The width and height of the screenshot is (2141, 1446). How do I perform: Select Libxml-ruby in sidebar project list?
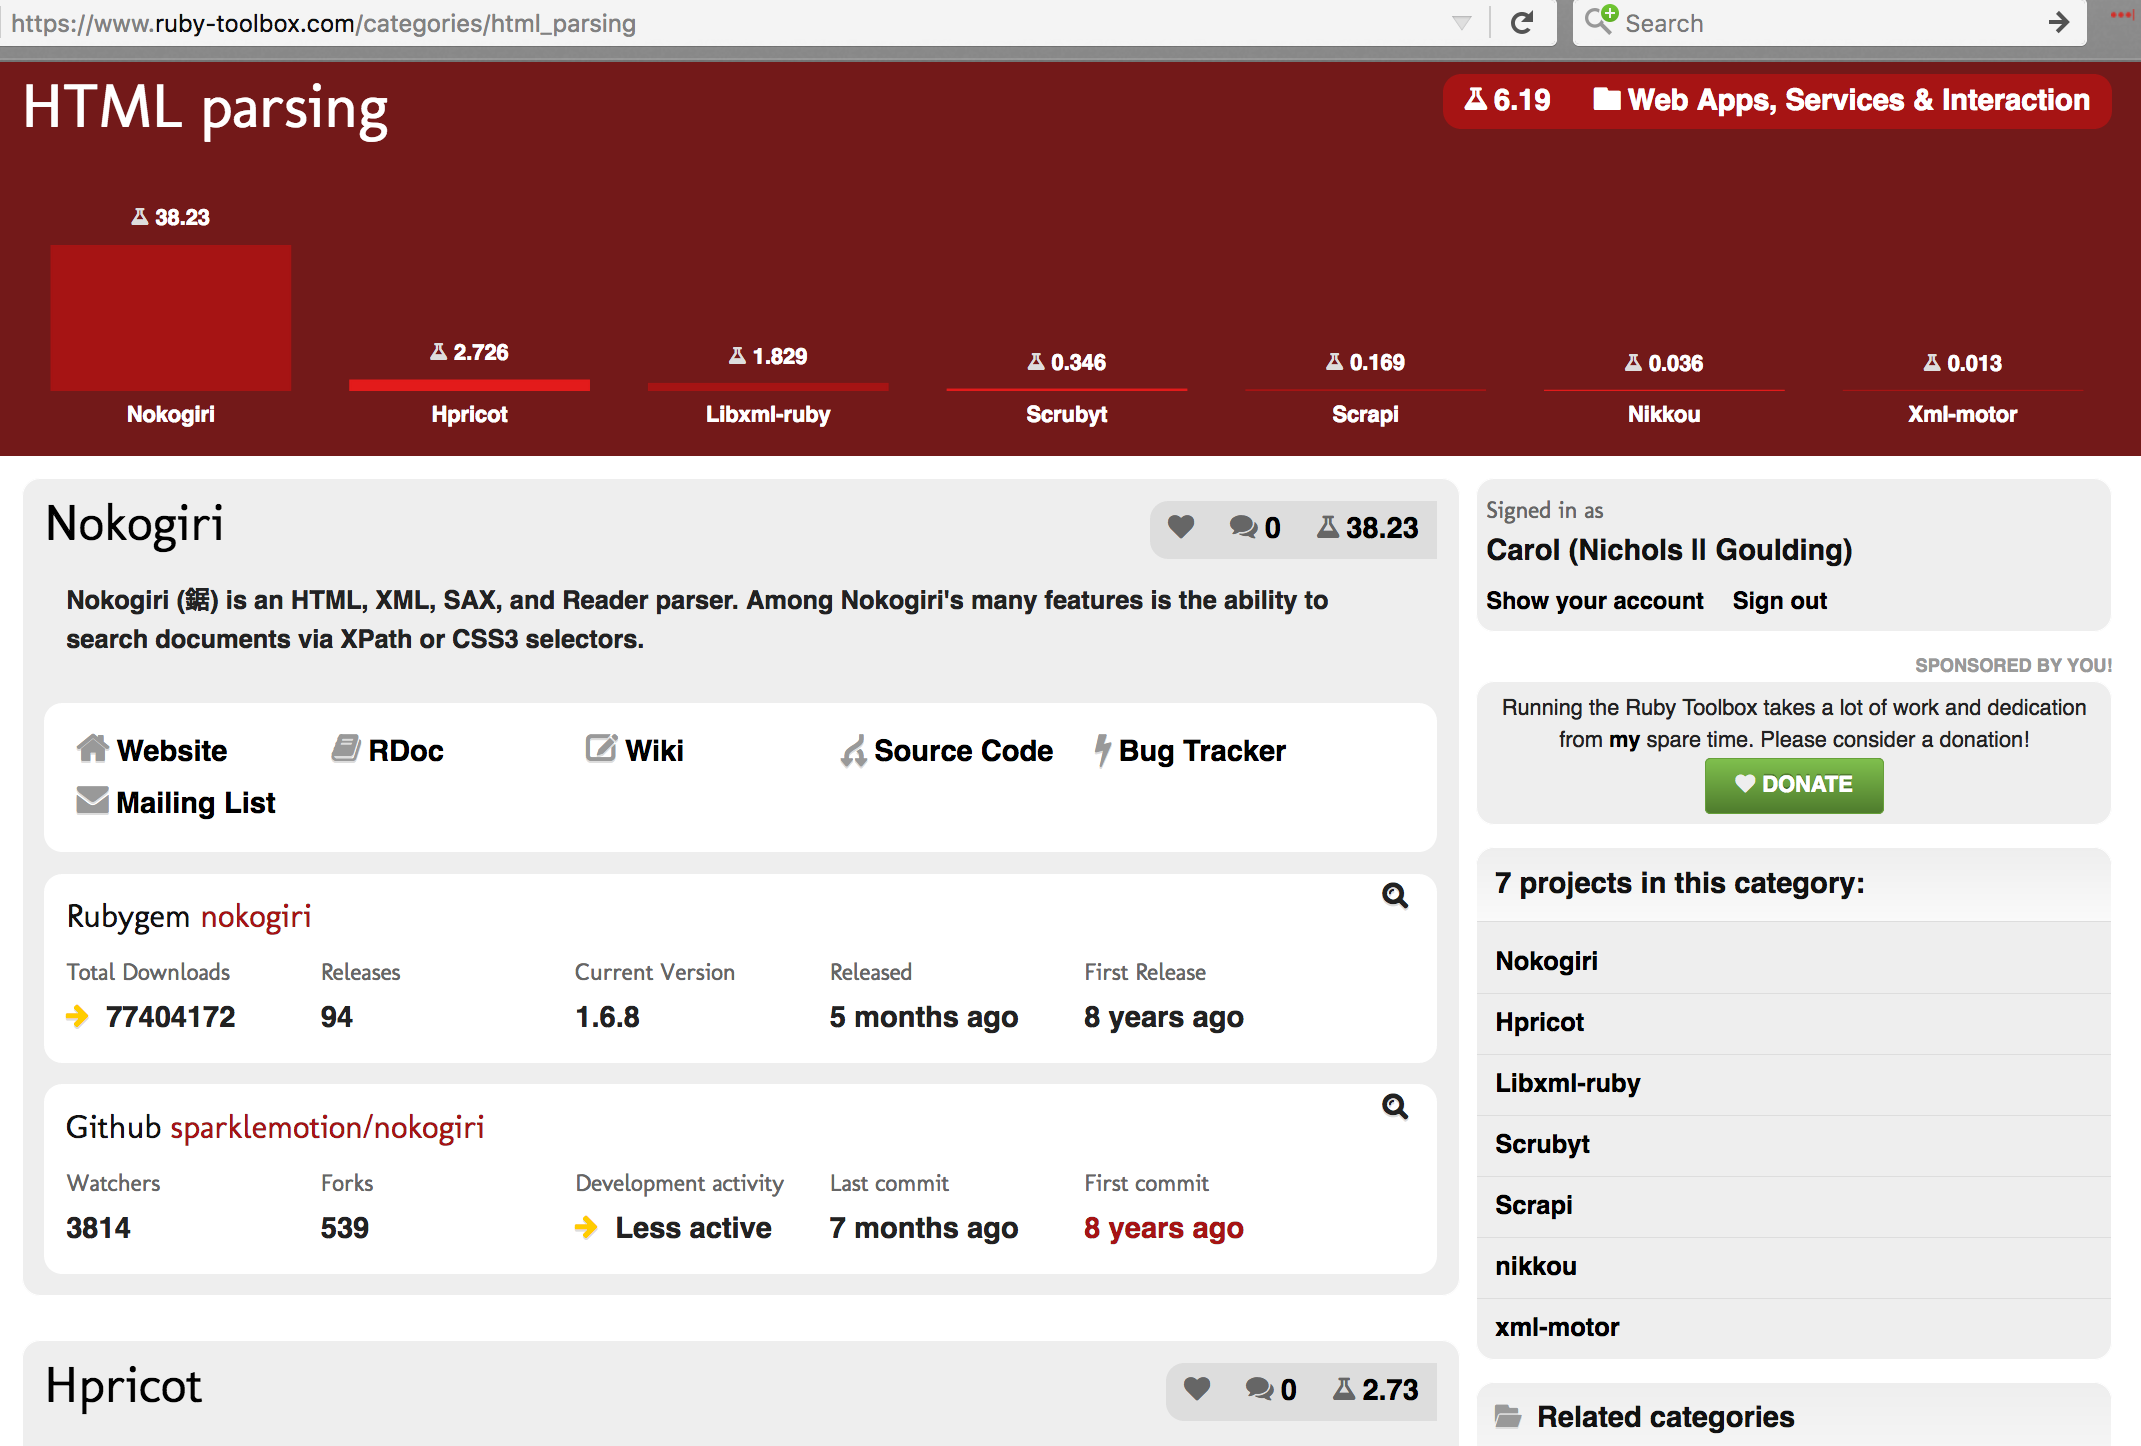pyautogui.click(x=1567, y=1083)
